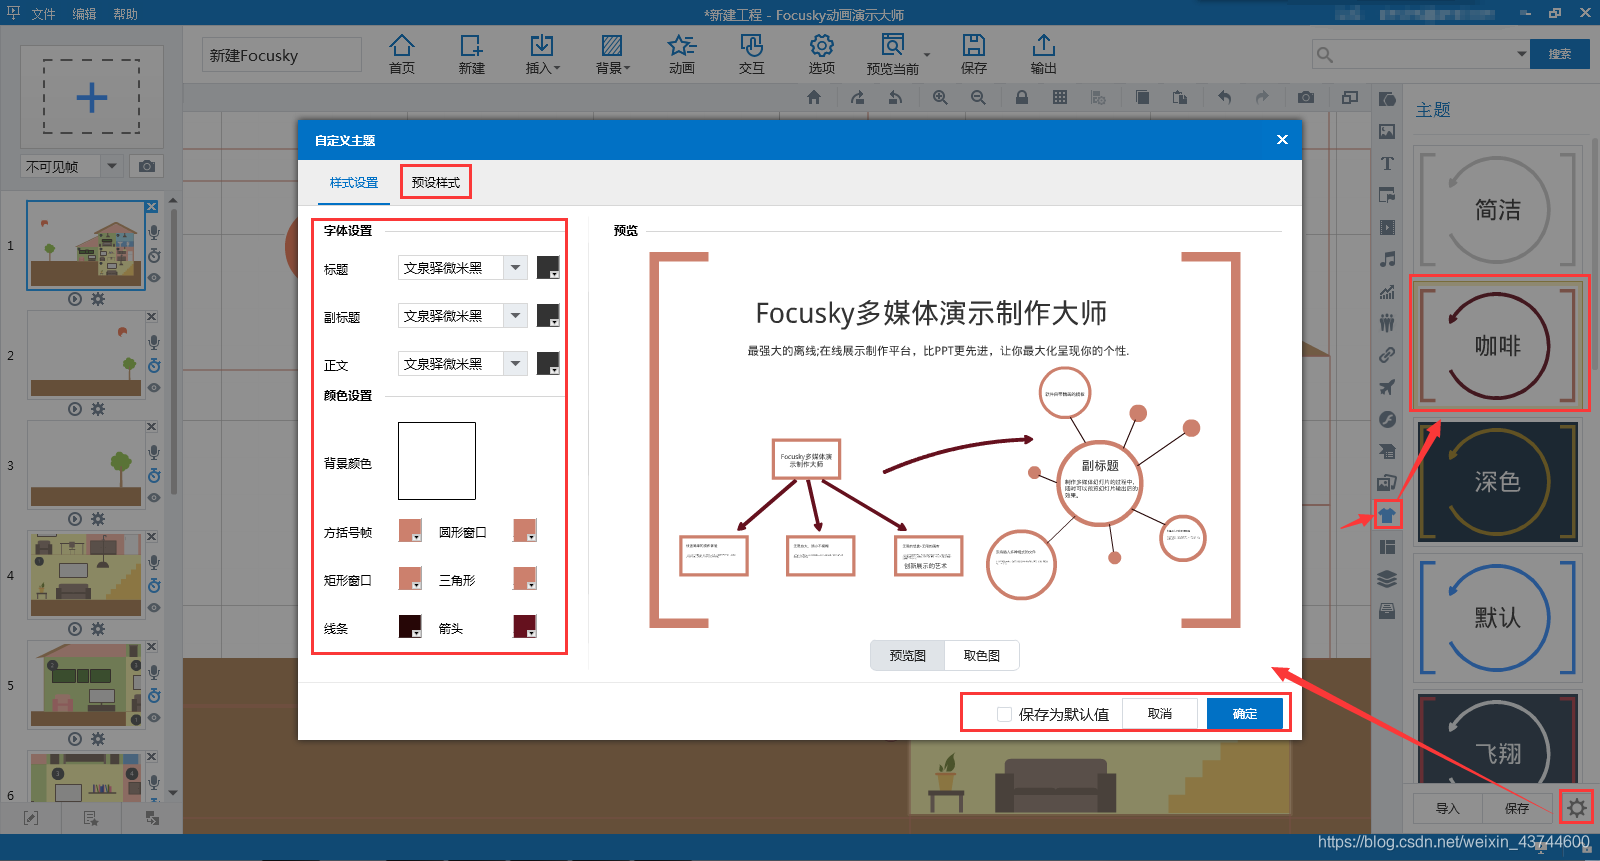
Task: Select the 咖啡 theme thumbnail
Action: (1498, 344)
